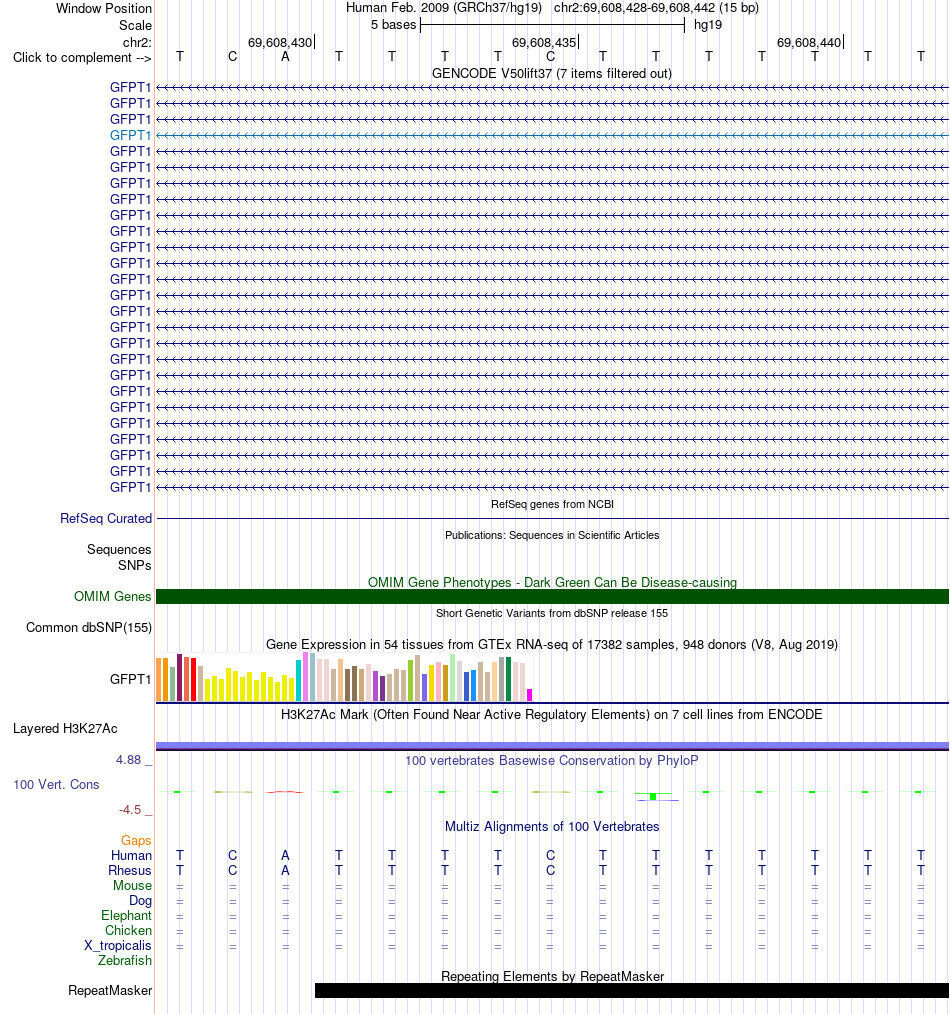Click the orange Gaps label
Image resolution: width=950 pixels, height=1014 pixels.
coord(136,840)
